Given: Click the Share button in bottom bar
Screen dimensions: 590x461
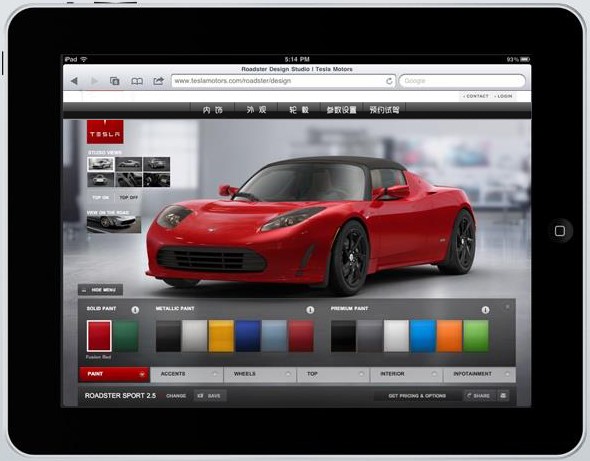Looking at the screenshot, I should [479, 396].
